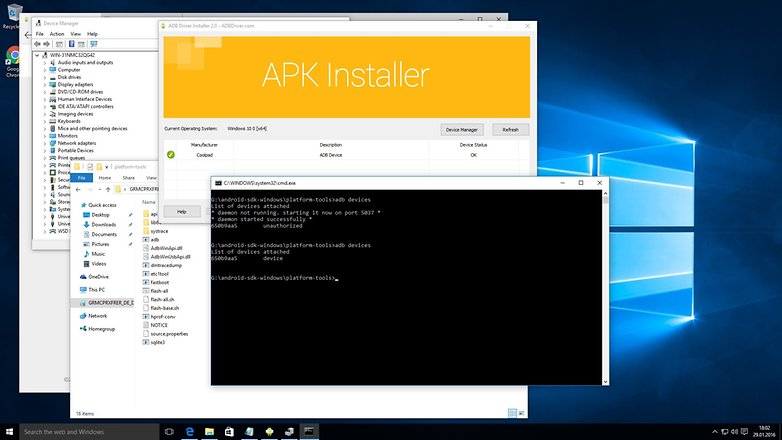Open the Help menu in Device Manager
Screen dimensions: 782x440
click(92, 34)
